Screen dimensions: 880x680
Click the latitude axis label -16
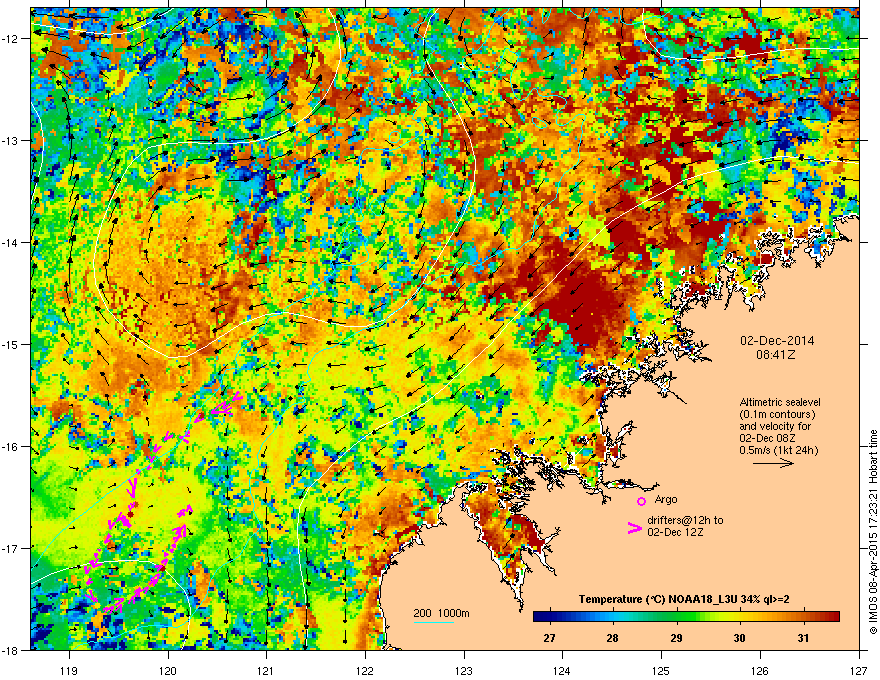(11, 447)
